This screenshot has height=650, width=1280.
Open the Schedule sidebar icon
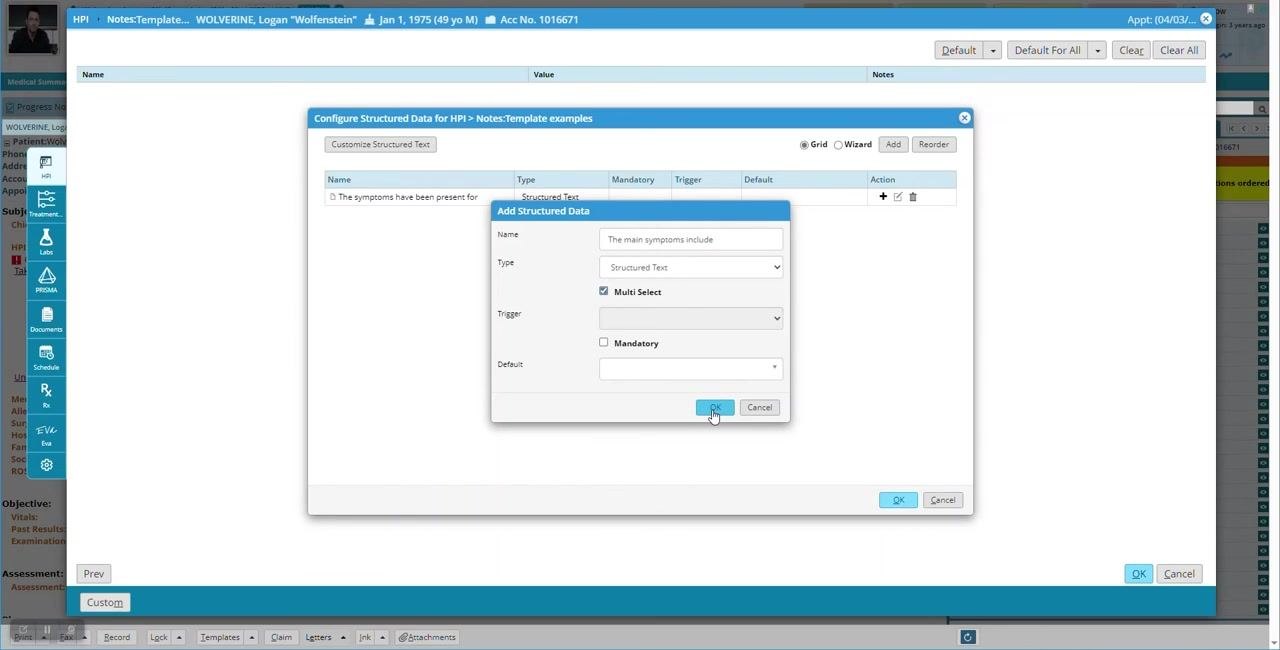tap(46, 357)
